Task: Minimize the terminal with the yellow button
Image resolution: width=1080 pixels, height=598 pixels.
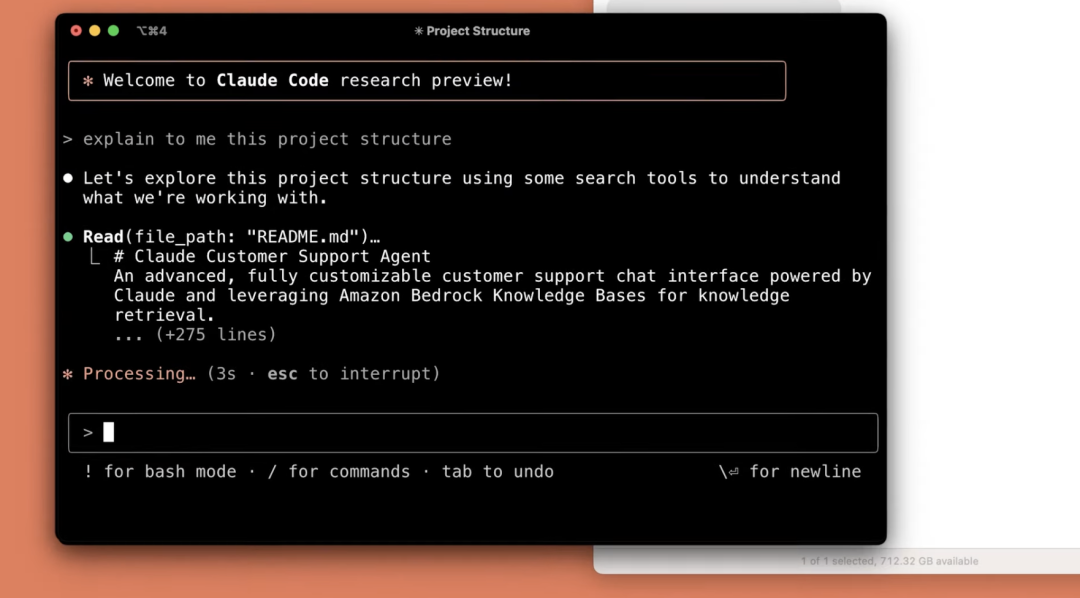Action: (95, 31)
